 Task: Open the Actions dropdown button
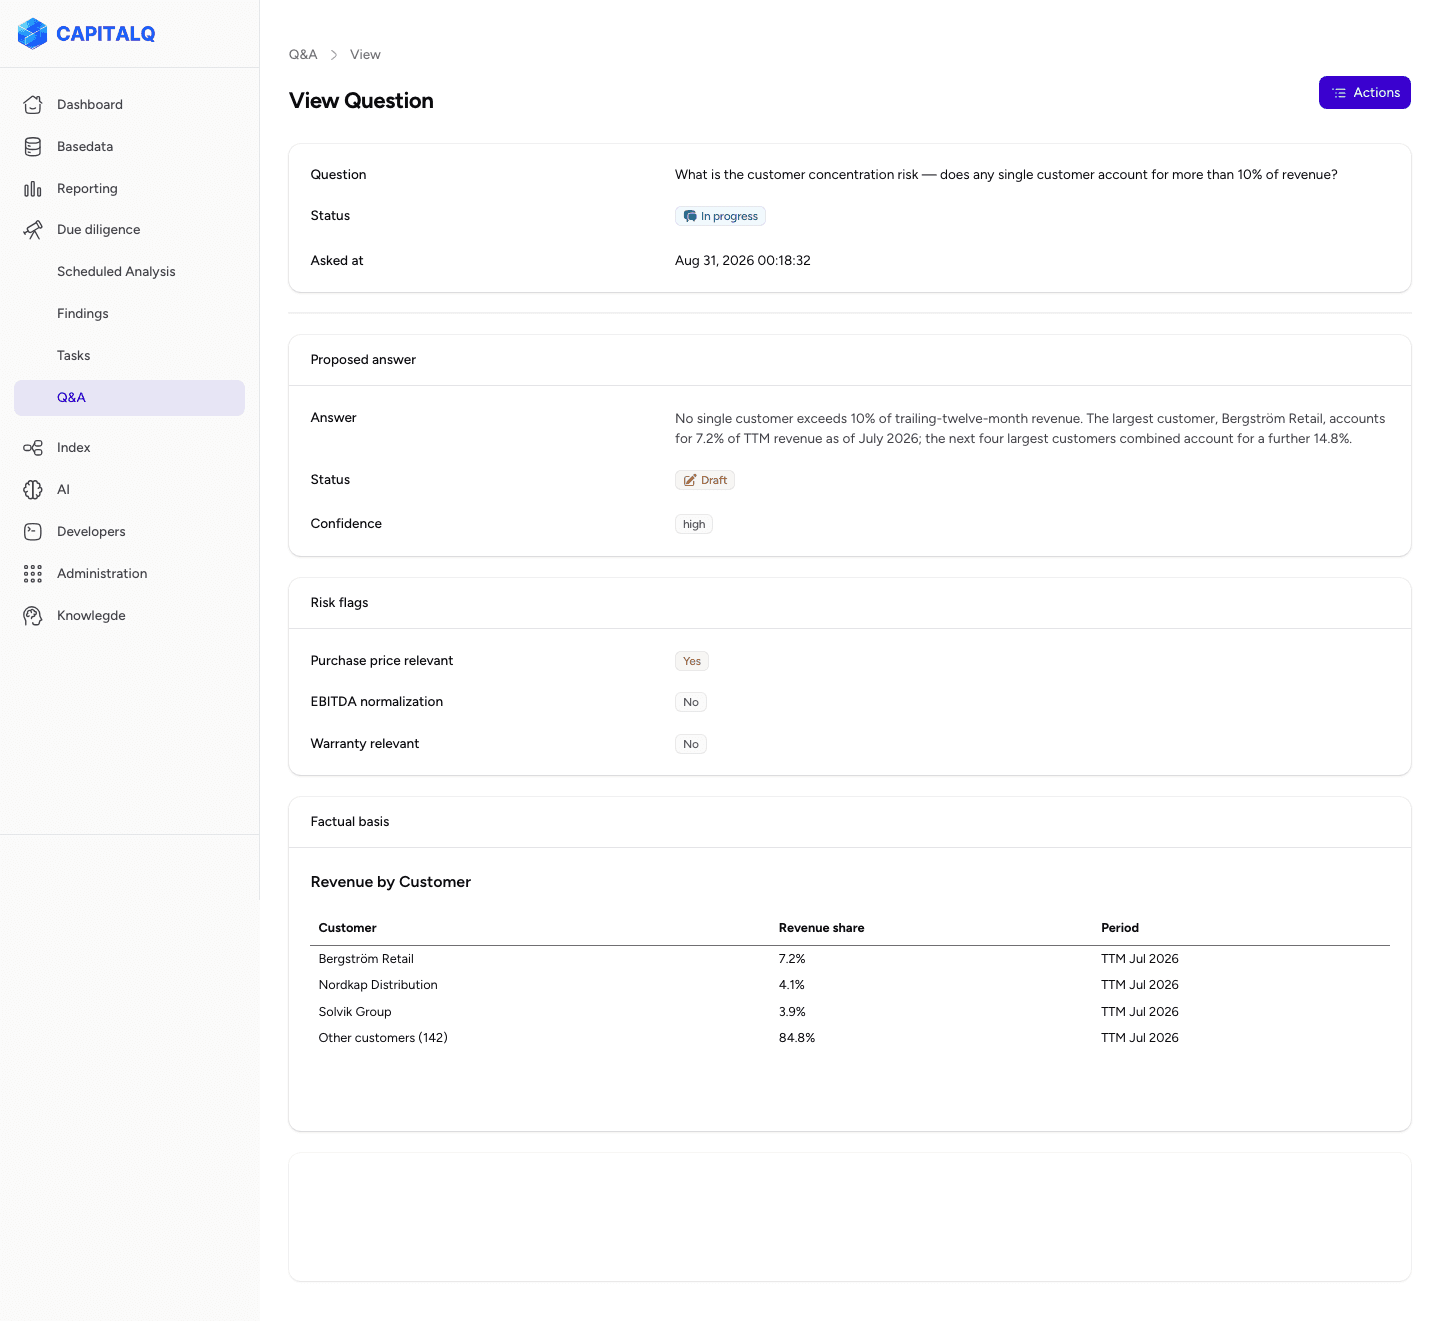[1364, 93]
